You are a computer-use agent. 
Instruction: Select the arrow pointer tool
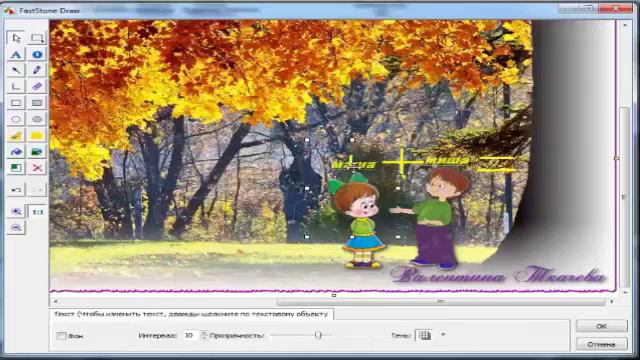click(x=16, y=38)
